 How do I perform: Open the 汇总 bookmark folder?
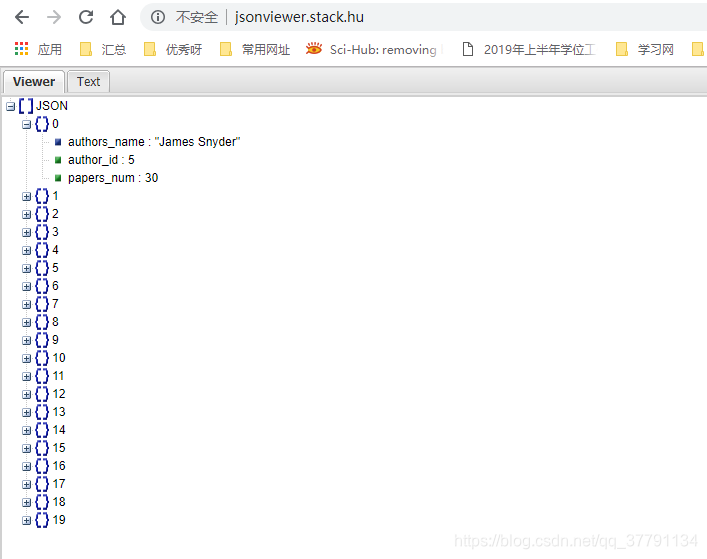(103, 49)
